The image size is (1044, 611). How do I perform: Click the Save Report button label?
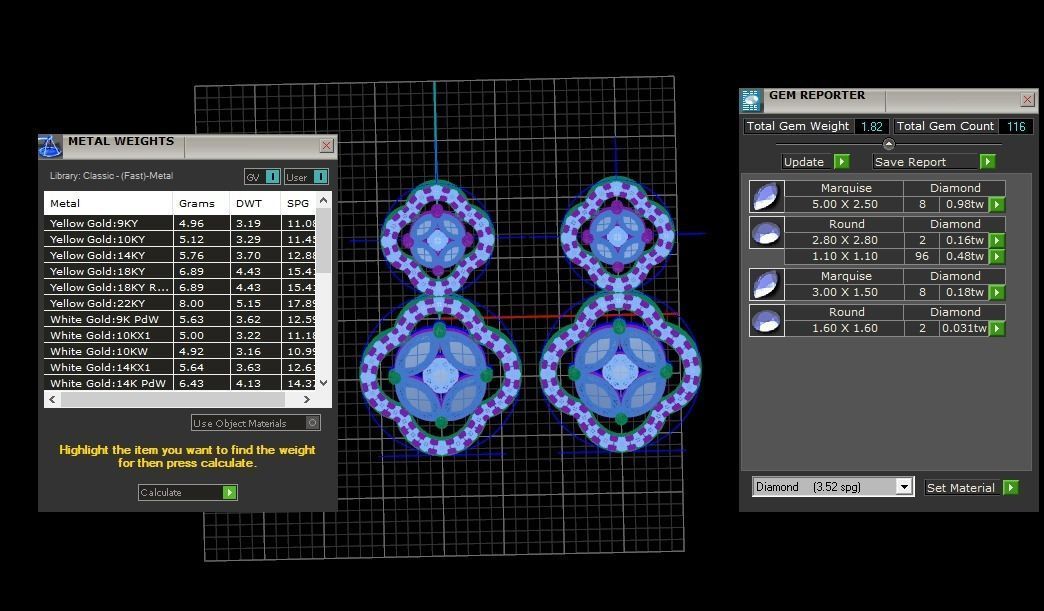click(910, 162)
